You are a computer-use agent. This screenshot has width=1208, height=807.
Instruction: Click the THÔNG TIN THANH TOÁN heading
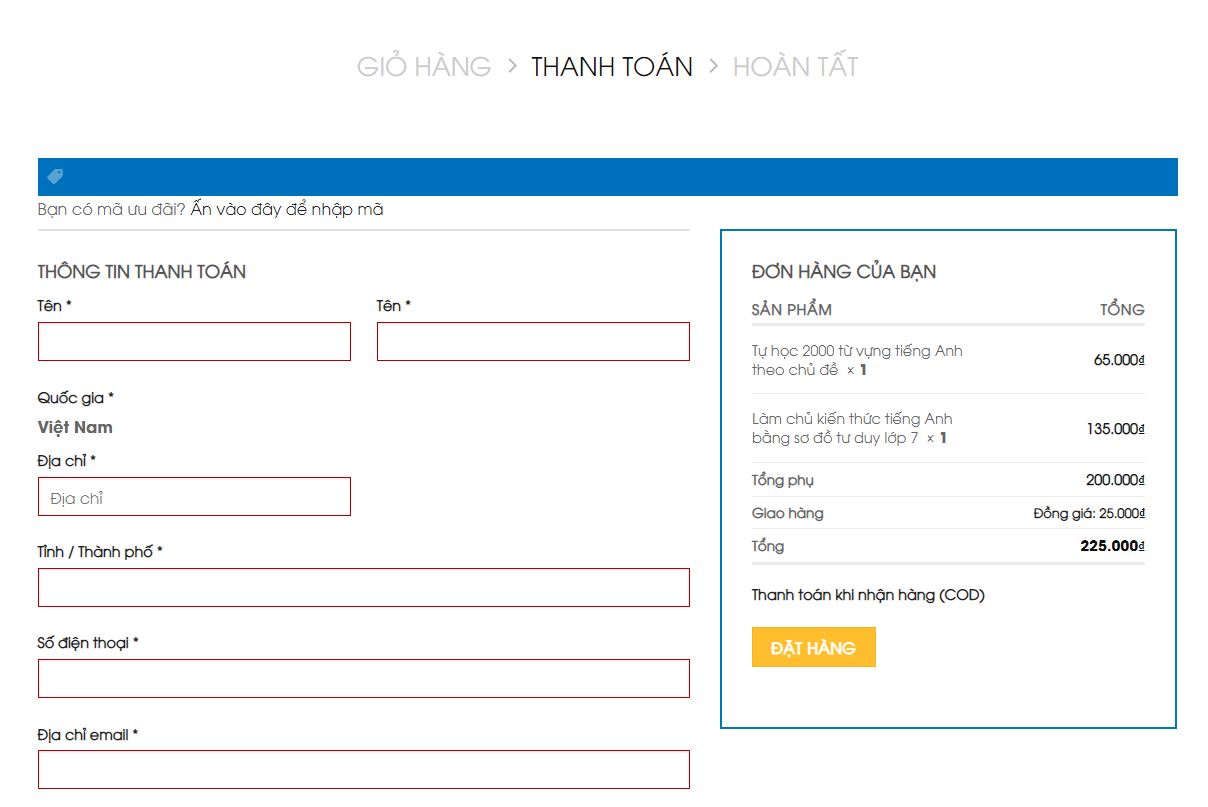pyautogui.click(x=142, y=271)
